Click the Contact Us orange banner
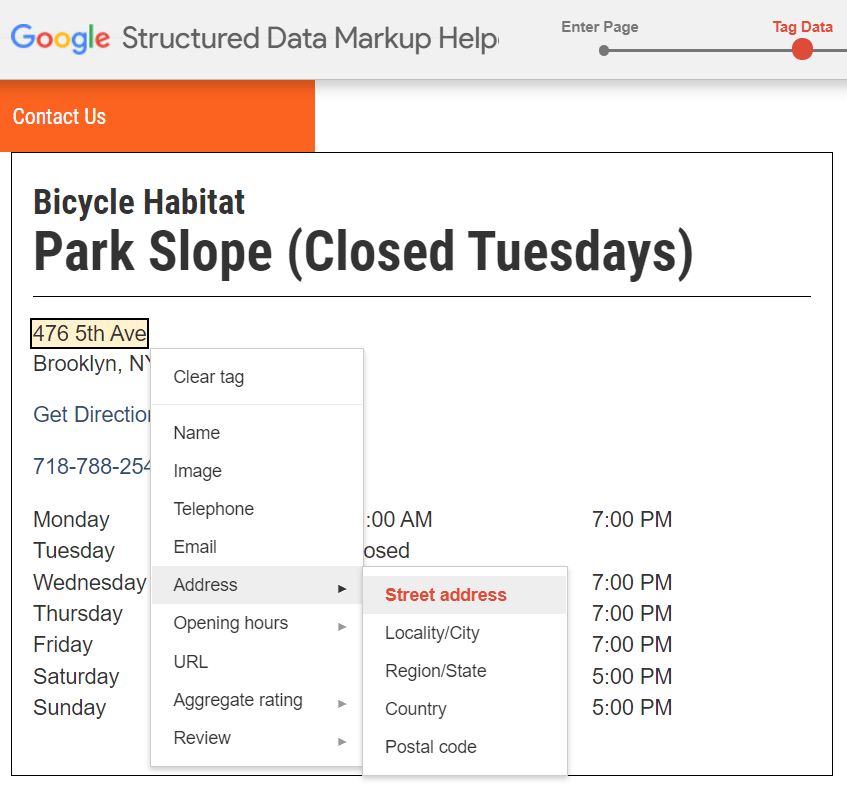Viewport: 847px width, 796px height. [x=157, y=116]
